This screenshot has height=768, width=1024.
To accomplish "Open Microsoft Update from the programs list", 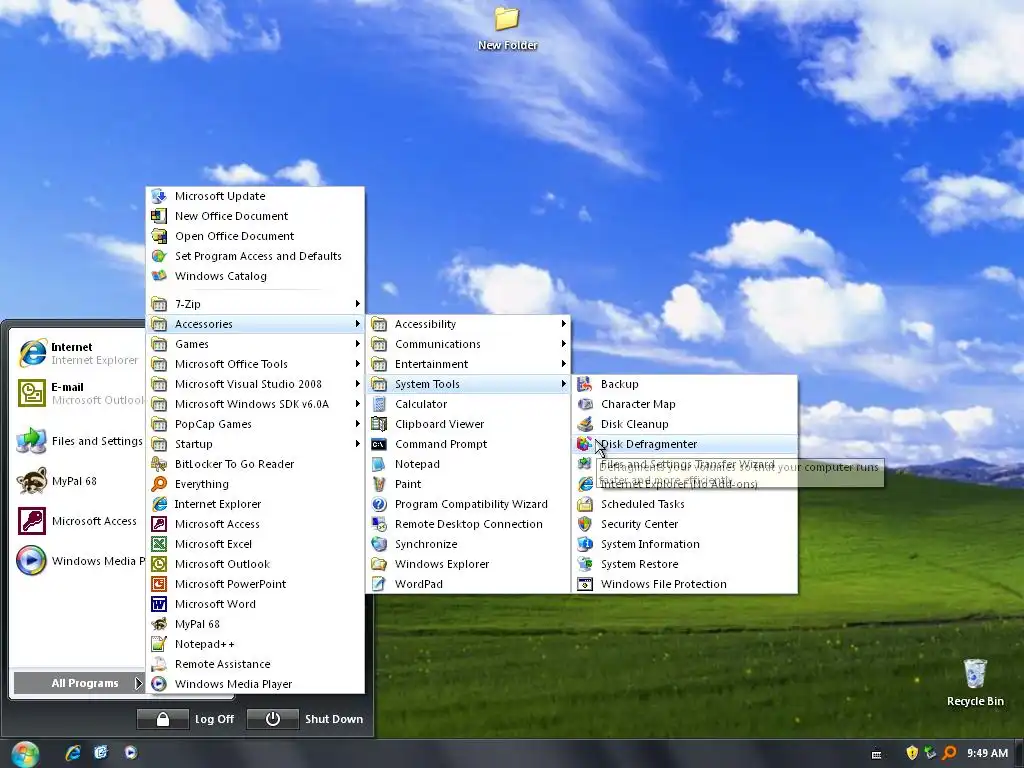I will pyautogui.click(x=255, y=196).
